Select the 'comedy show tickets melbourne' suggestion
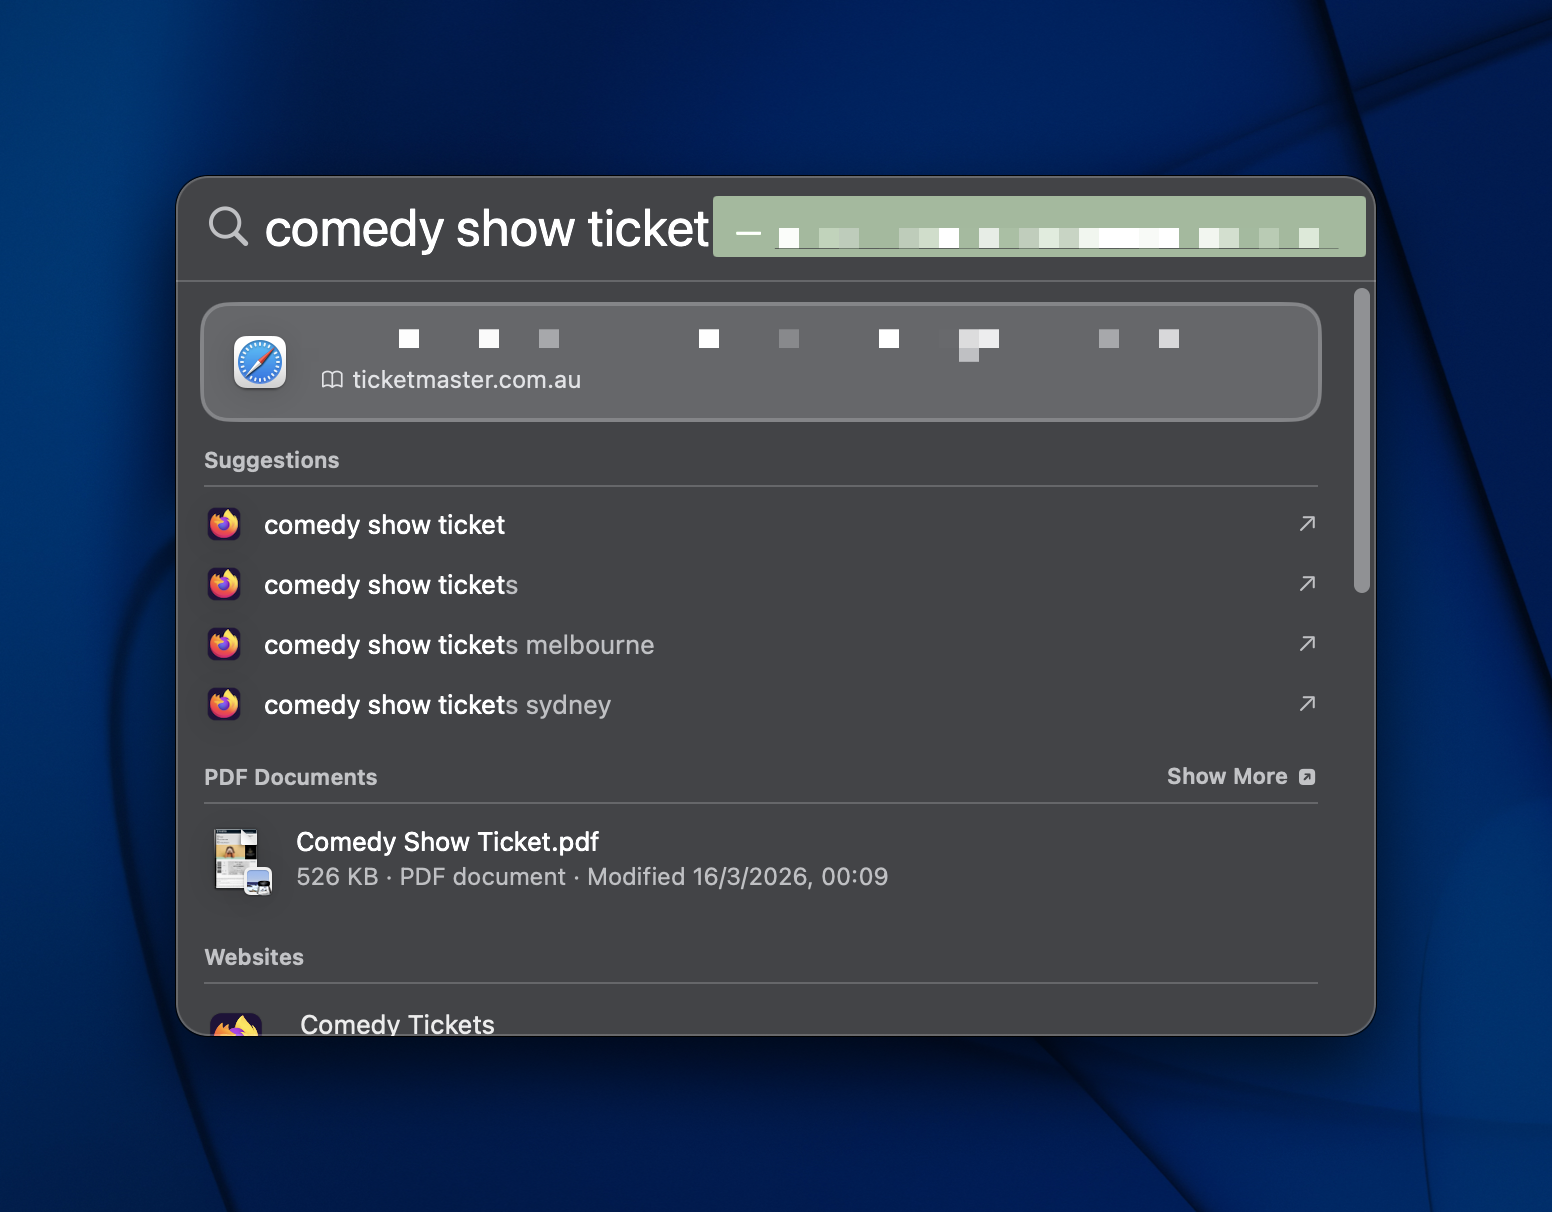1552x1212 pixels. tap(459, 644)
